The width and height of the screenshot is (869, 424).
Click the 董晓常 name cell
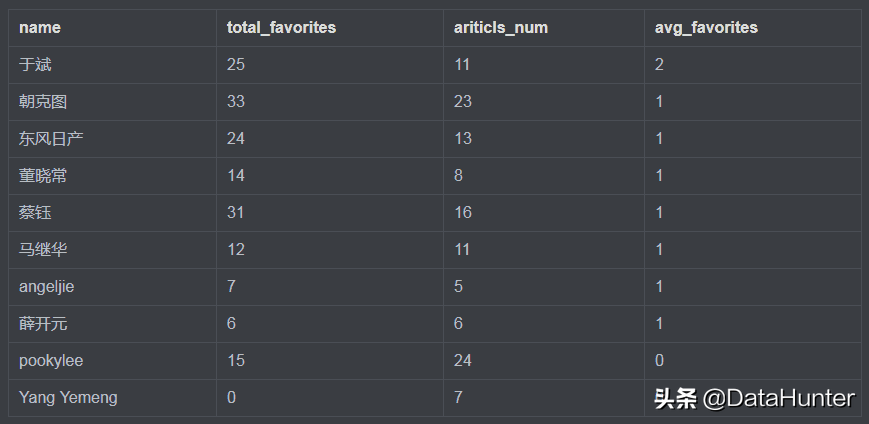[x=43, y=176]
